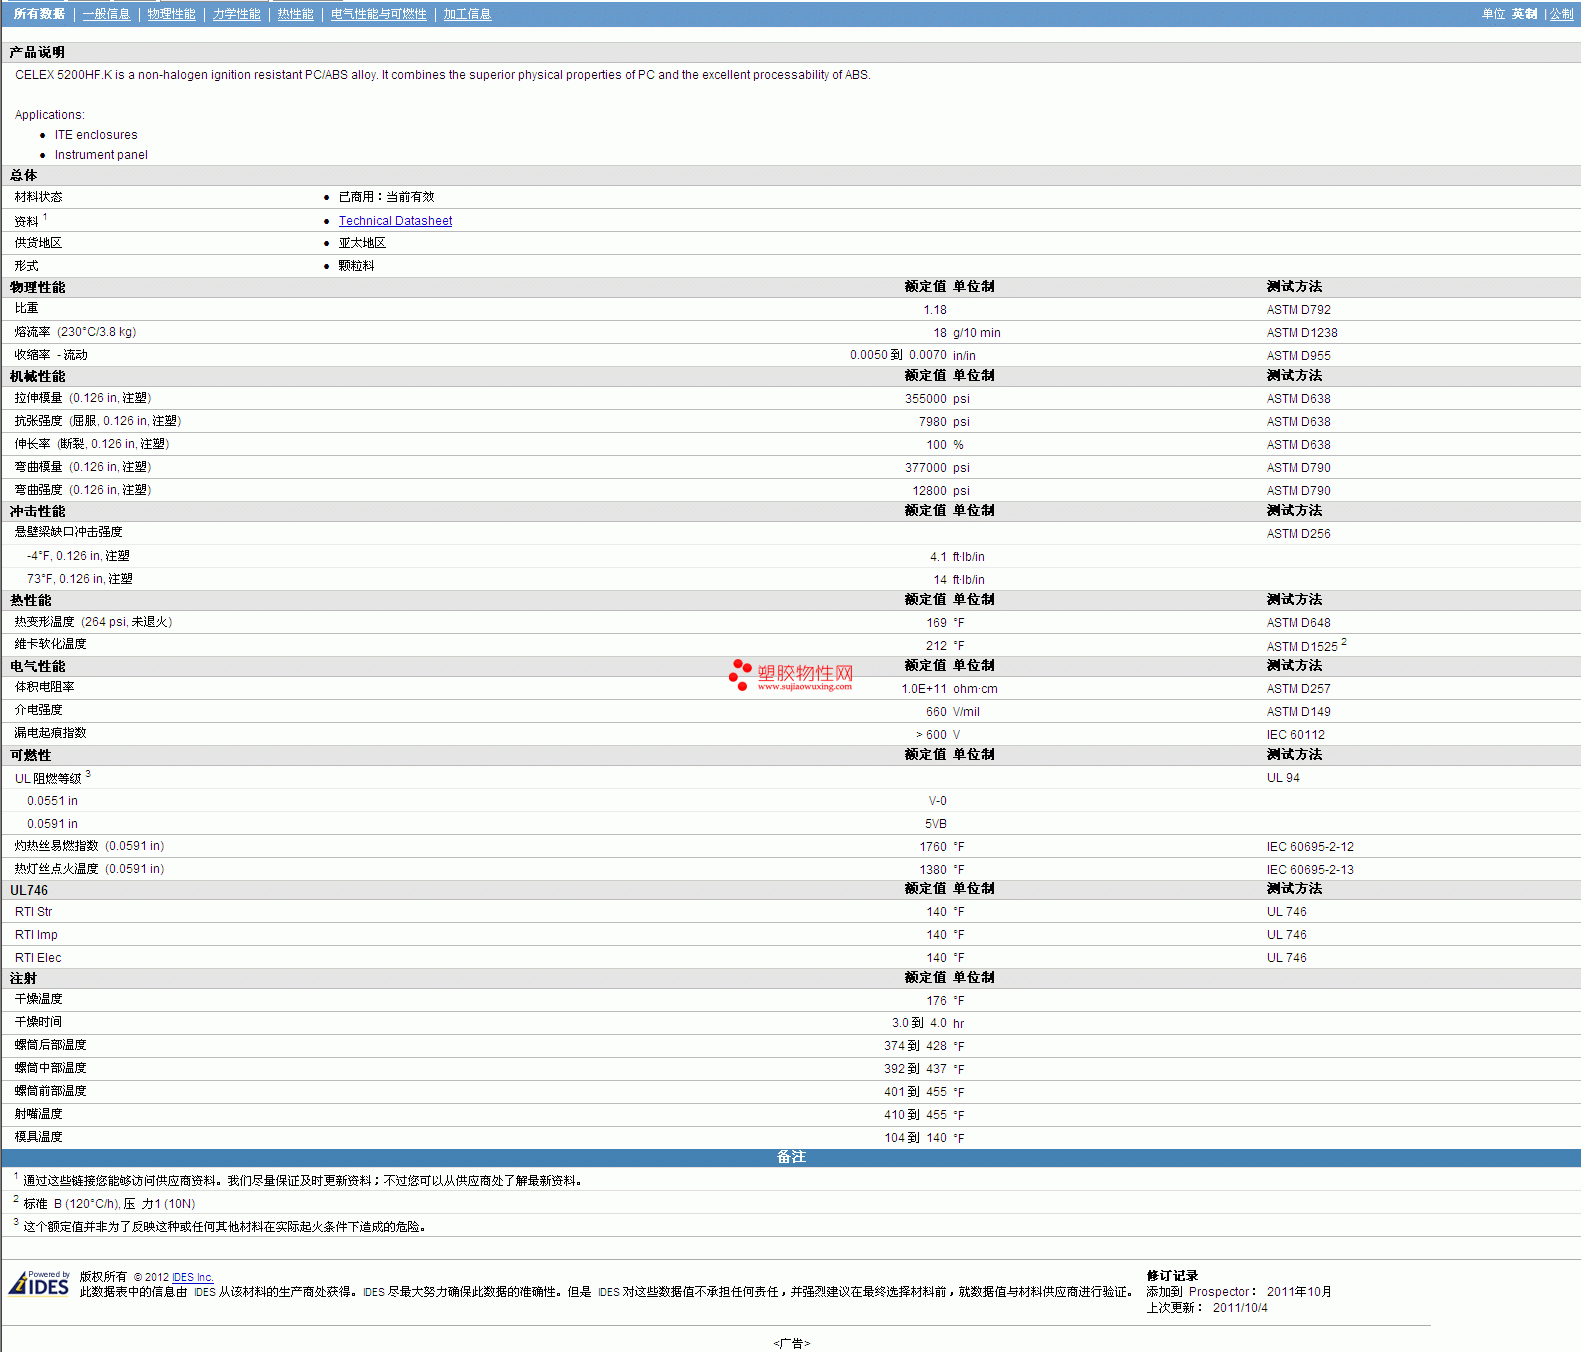This screenshot has height=1352, width=1581.
Task: Click the 螺筒后部温度 row label
Action: point(50,1045)
